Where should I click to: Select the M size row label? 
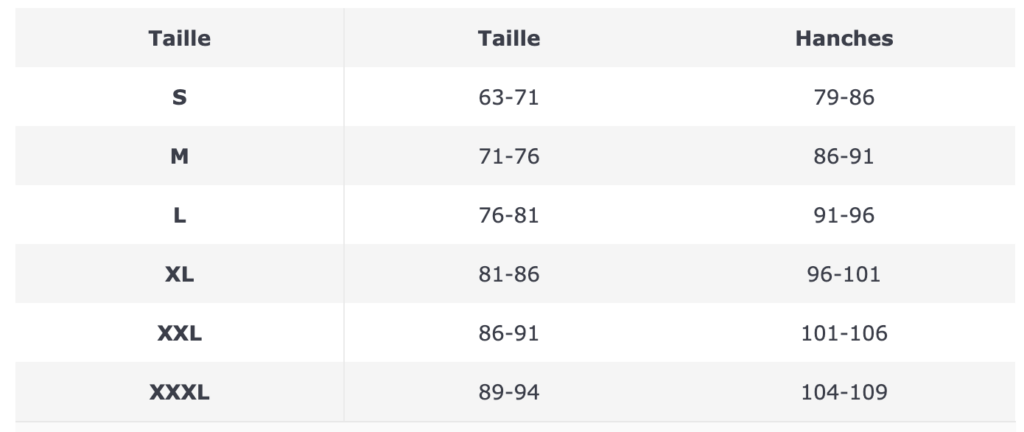(x=180, y=157)
